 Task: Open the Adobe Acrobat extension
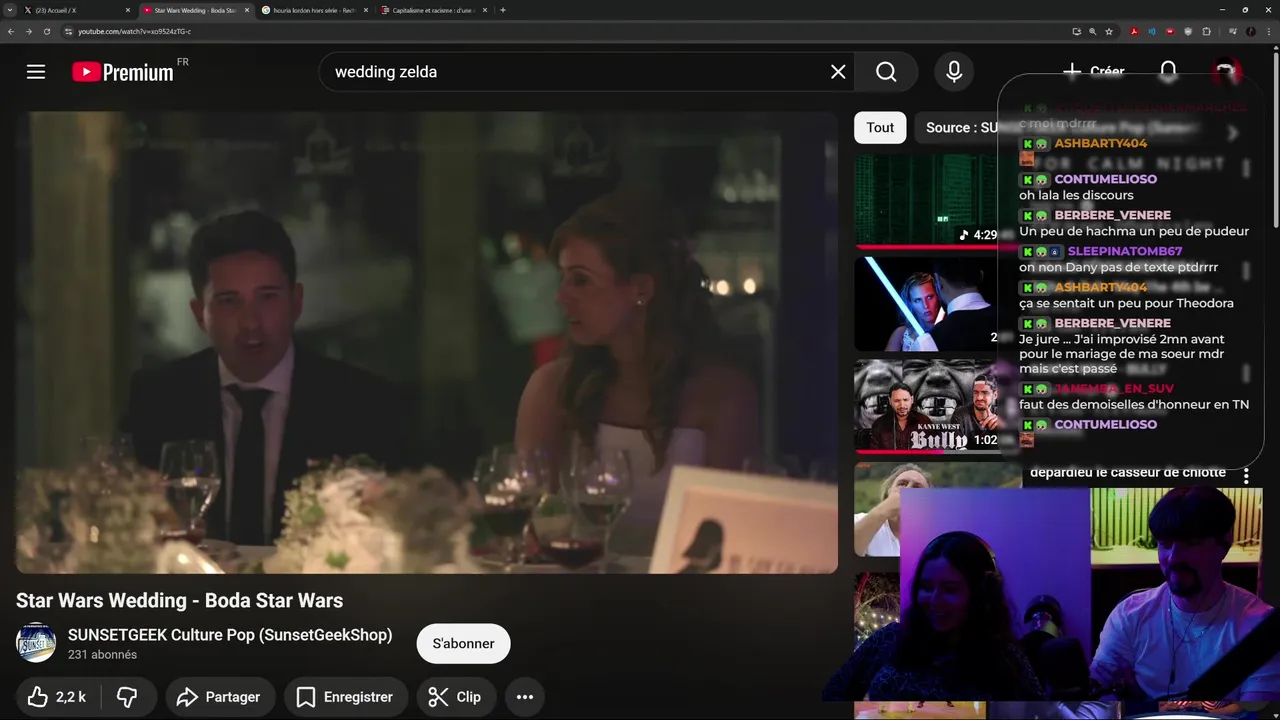(1134, 31)
